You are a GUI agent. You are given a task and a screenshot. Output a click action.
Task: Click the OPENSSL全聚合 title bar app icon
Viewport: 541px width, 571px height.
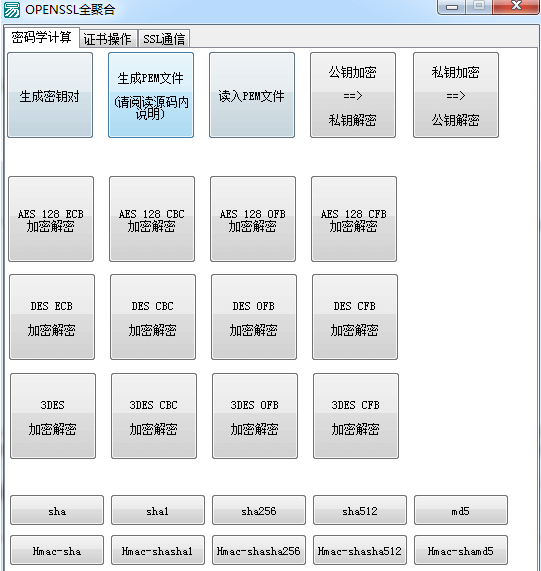click(x=12, y=9)
